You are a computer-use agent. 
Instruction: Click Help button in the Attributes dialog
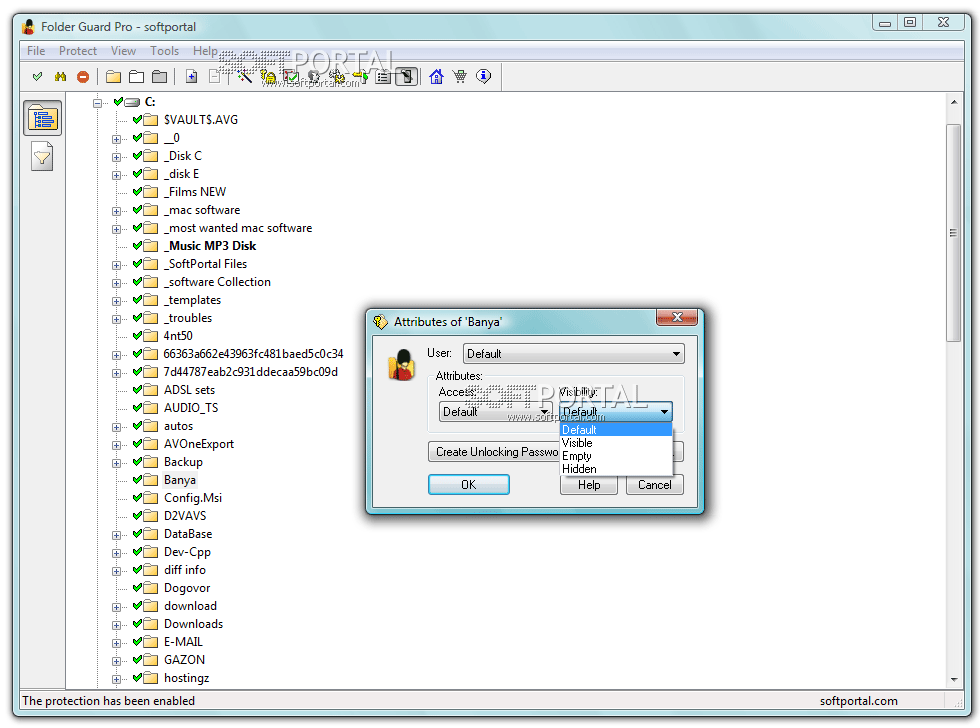(589, 485)
